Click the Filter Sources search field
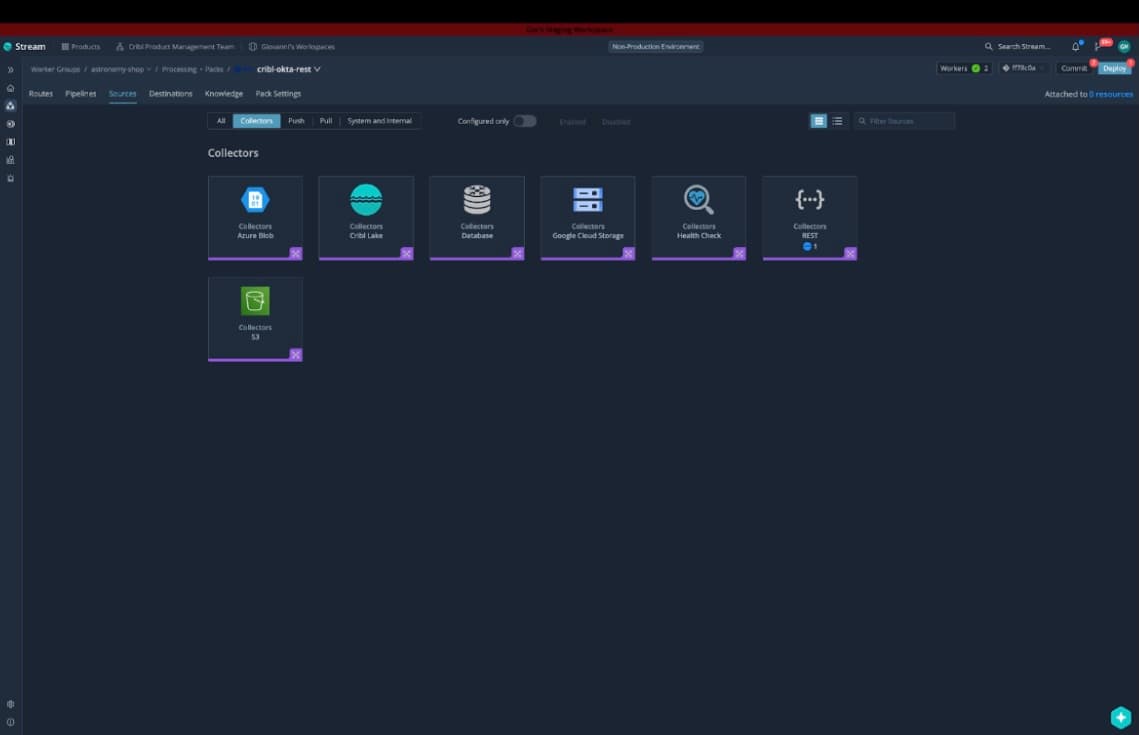 (905, 119)
